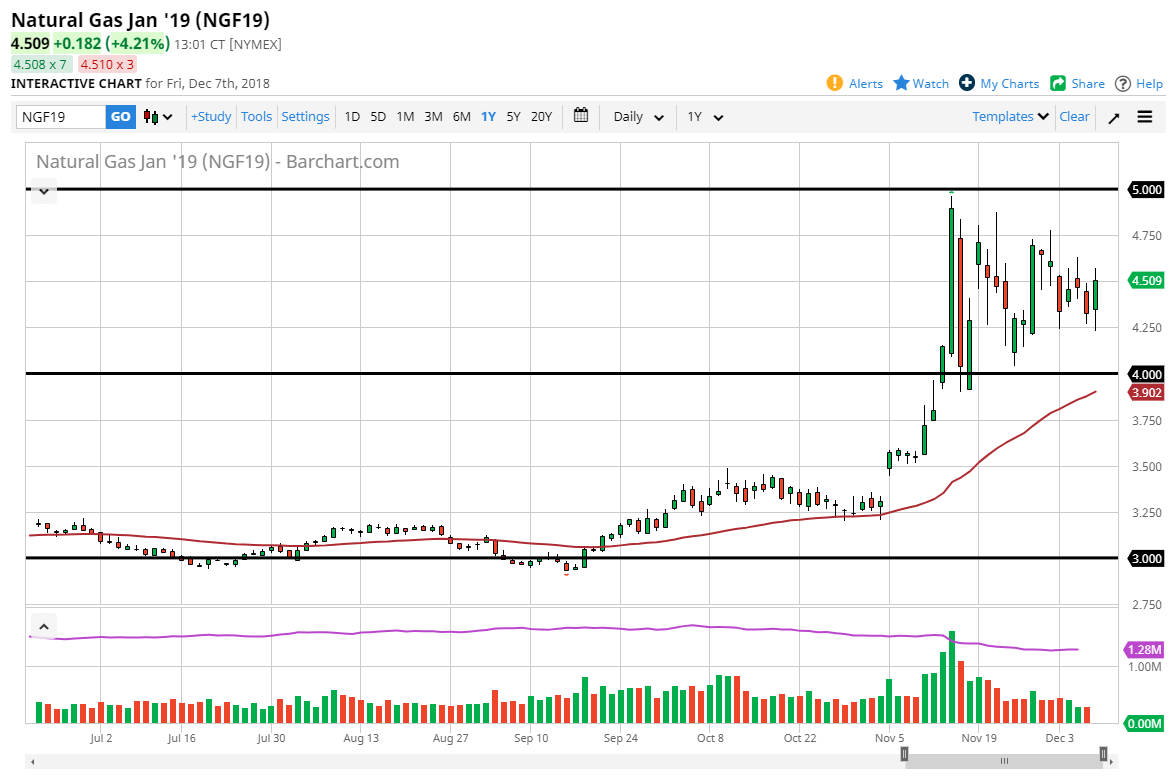The height and width of the screenshot is (779, 1173).
Task: Click the Watch star icon
Action: [x=901, y=83]
